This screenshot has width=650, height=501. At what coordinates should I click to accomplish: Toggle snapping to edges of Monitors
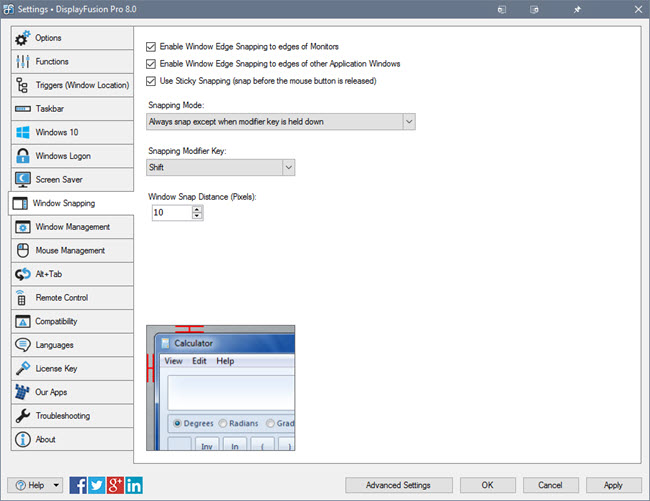coord(151,46)
